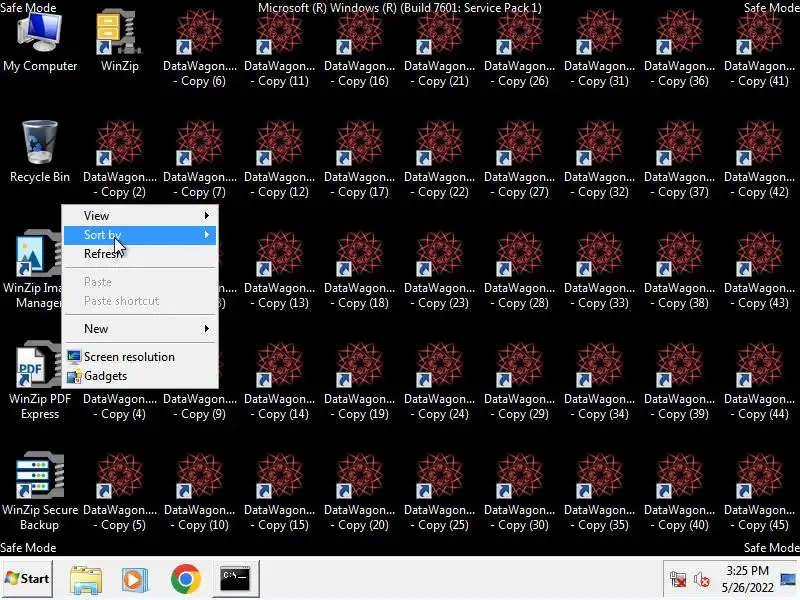Screen dimensions: 800x600
Task: Select DataWagon Copy (24) shortcut
Action: click(x=440, y=382)
